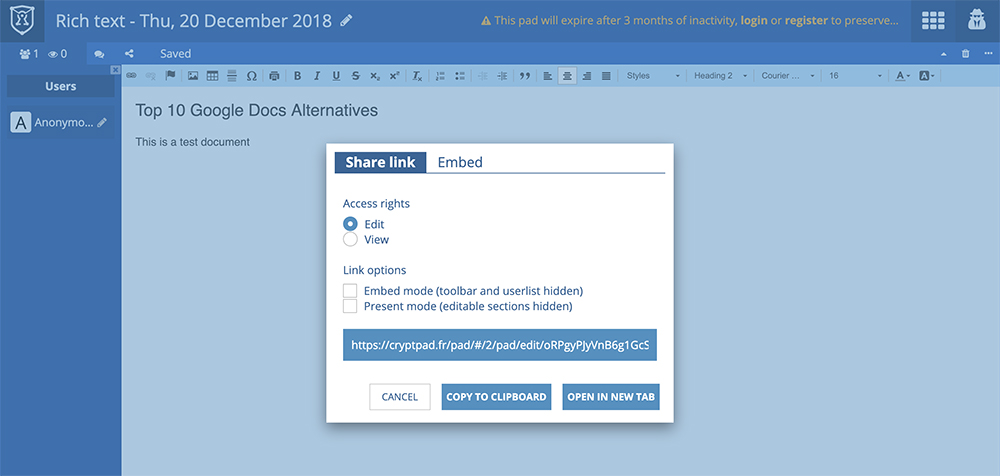1000x476 pixels.
Task: Click the user count indicator
Action: coord(29,54)
